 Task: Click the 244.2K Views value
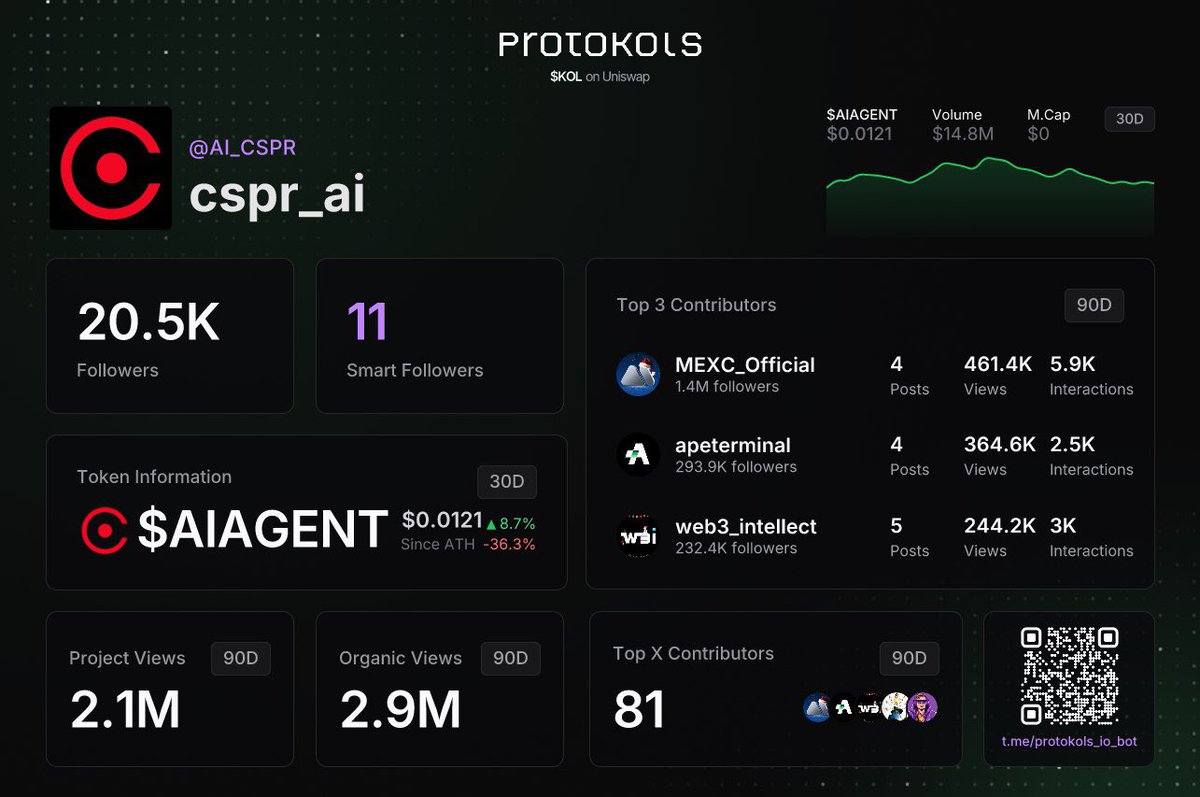coord(1000,526)
